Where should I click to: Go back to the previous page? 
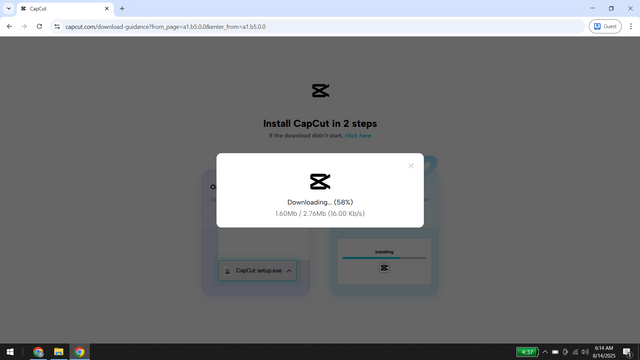(x=9, y=27)
